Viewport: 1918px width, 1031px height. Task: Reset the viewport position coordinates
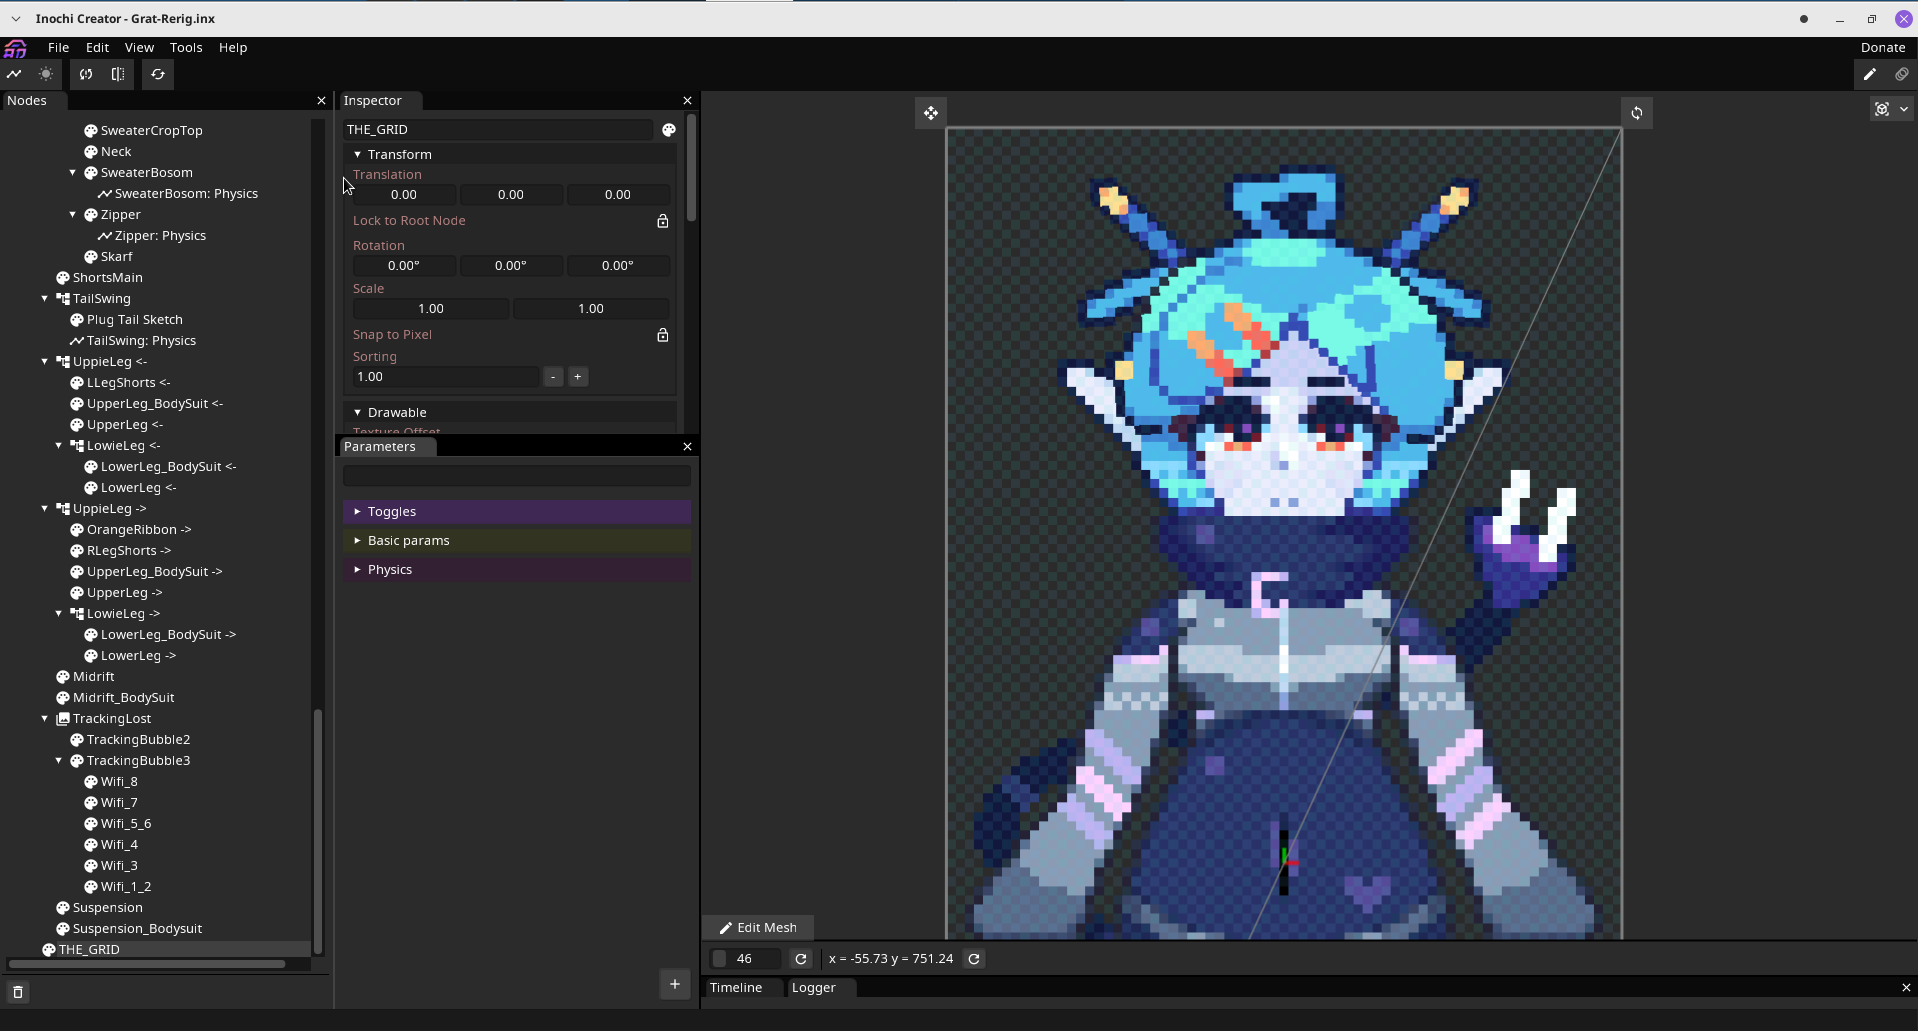click(x=974, y=959)
